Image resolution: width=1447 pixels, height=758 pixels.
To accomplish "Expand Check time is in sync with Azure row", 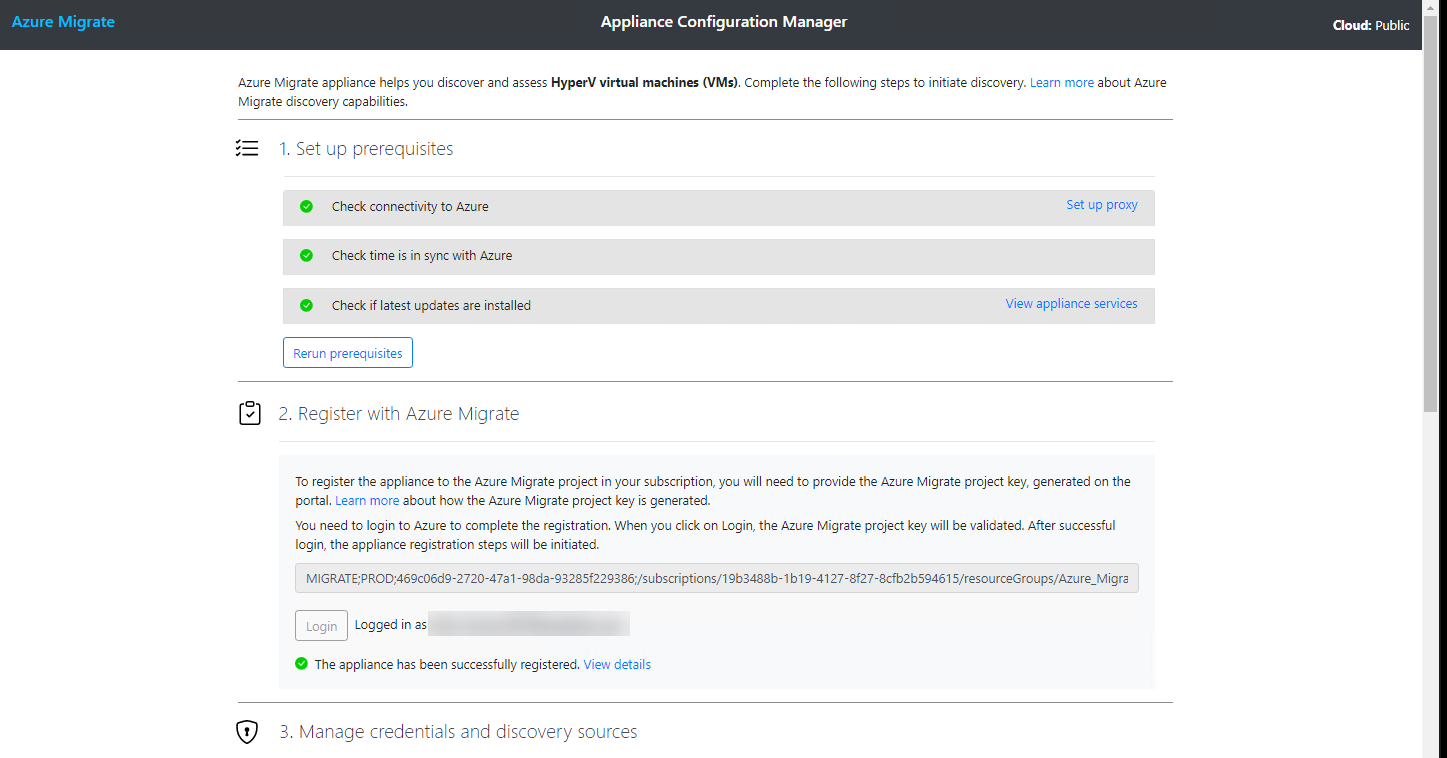I will (x=719, y=256).
